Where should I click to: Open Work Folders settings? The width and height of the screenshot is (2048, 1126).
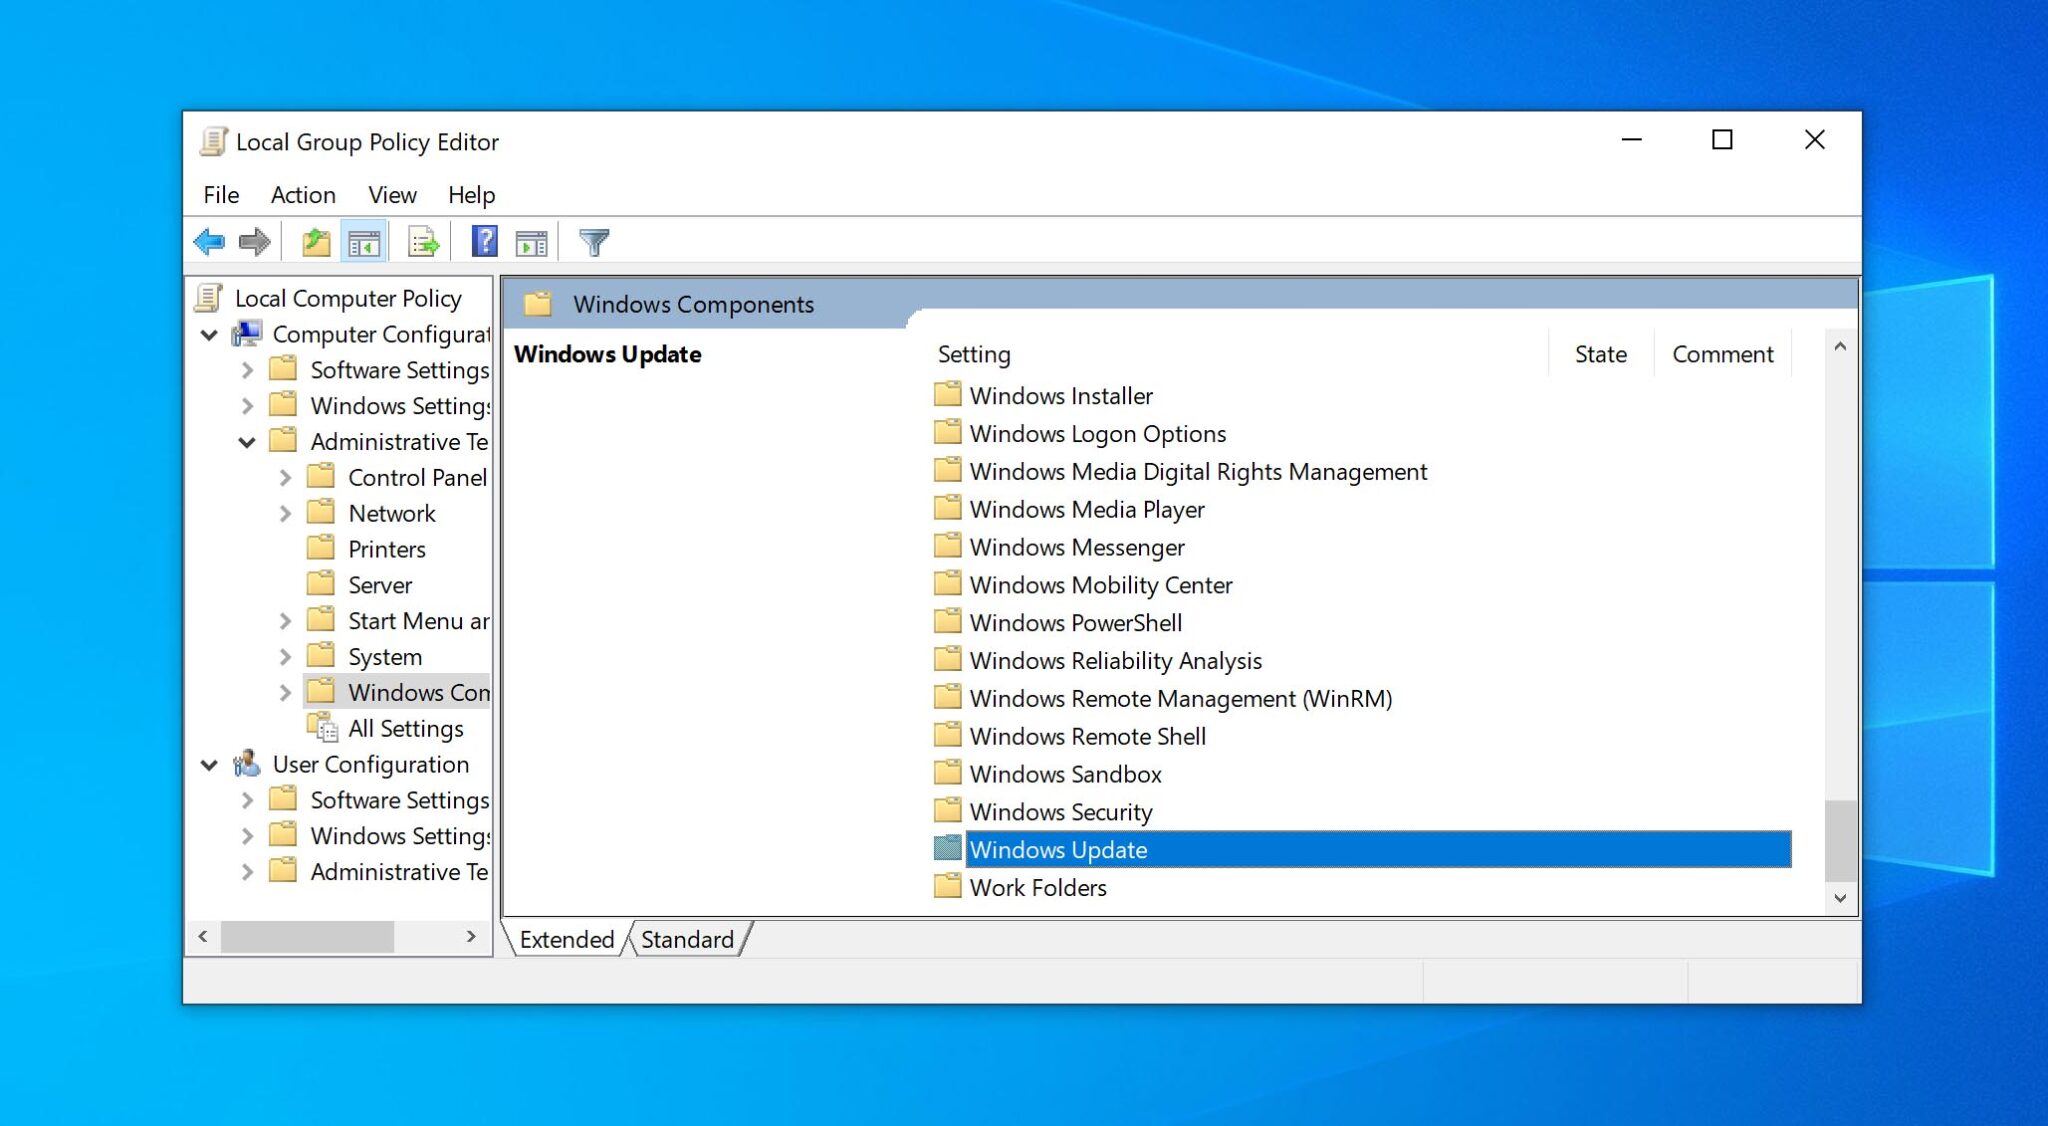(x=1037, y=887)
